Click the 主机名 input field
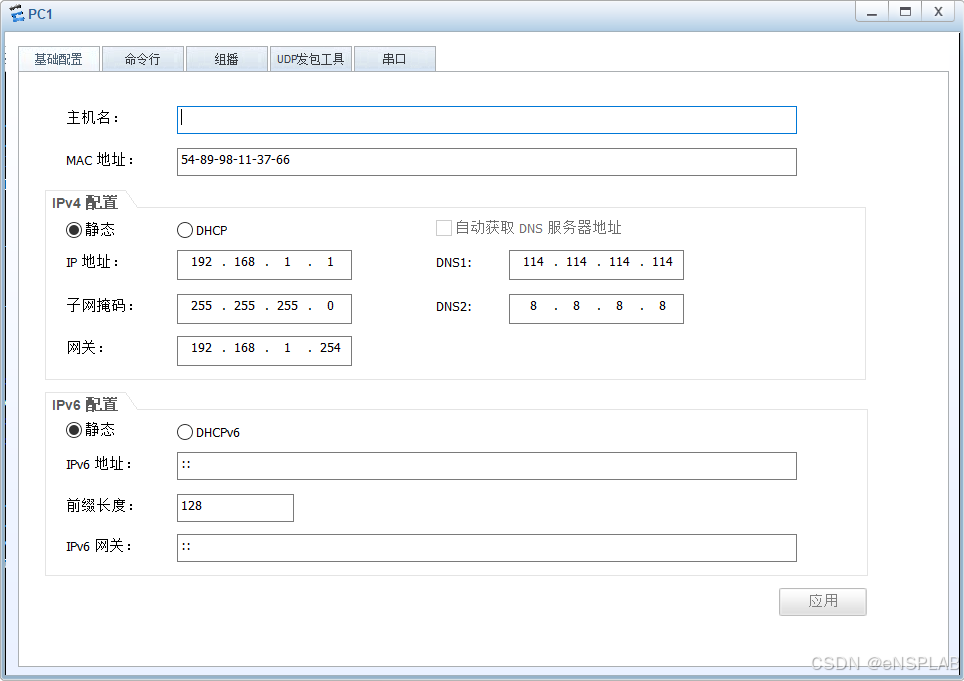This screenshot has height=681, width=964. point(487,120)
